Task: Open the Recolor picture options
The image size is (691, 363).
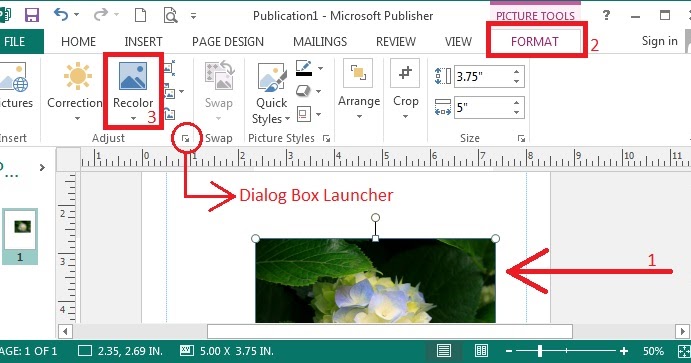Action: (133, 92)
